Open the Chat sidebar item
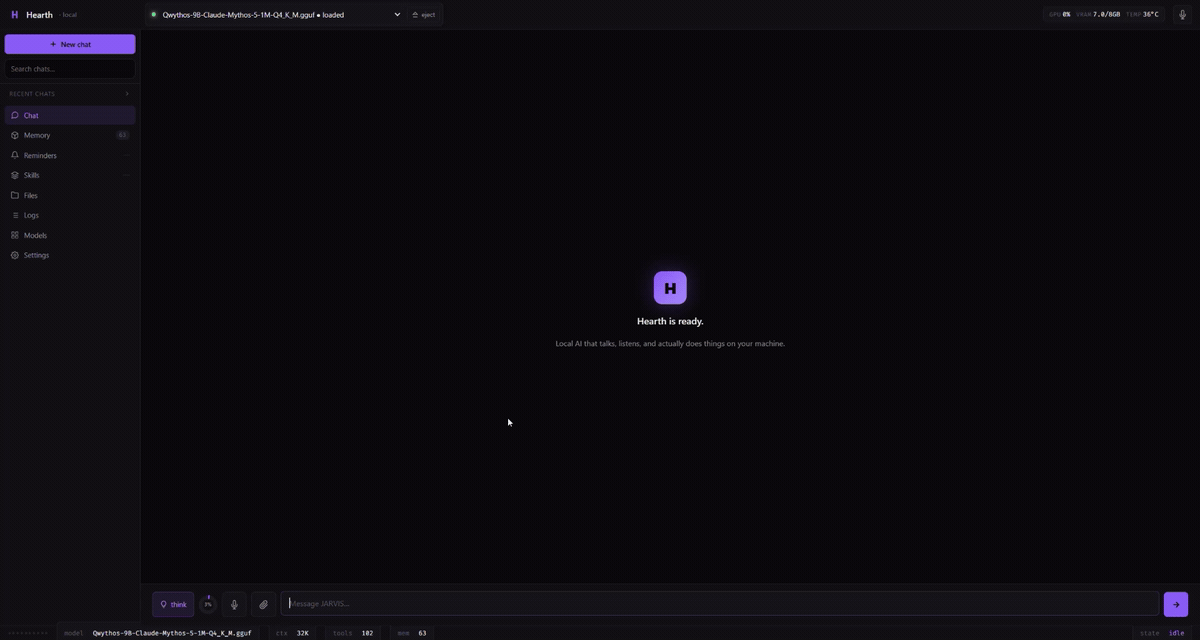This screenshot has height=640, width=1200. tap(70, 115)
